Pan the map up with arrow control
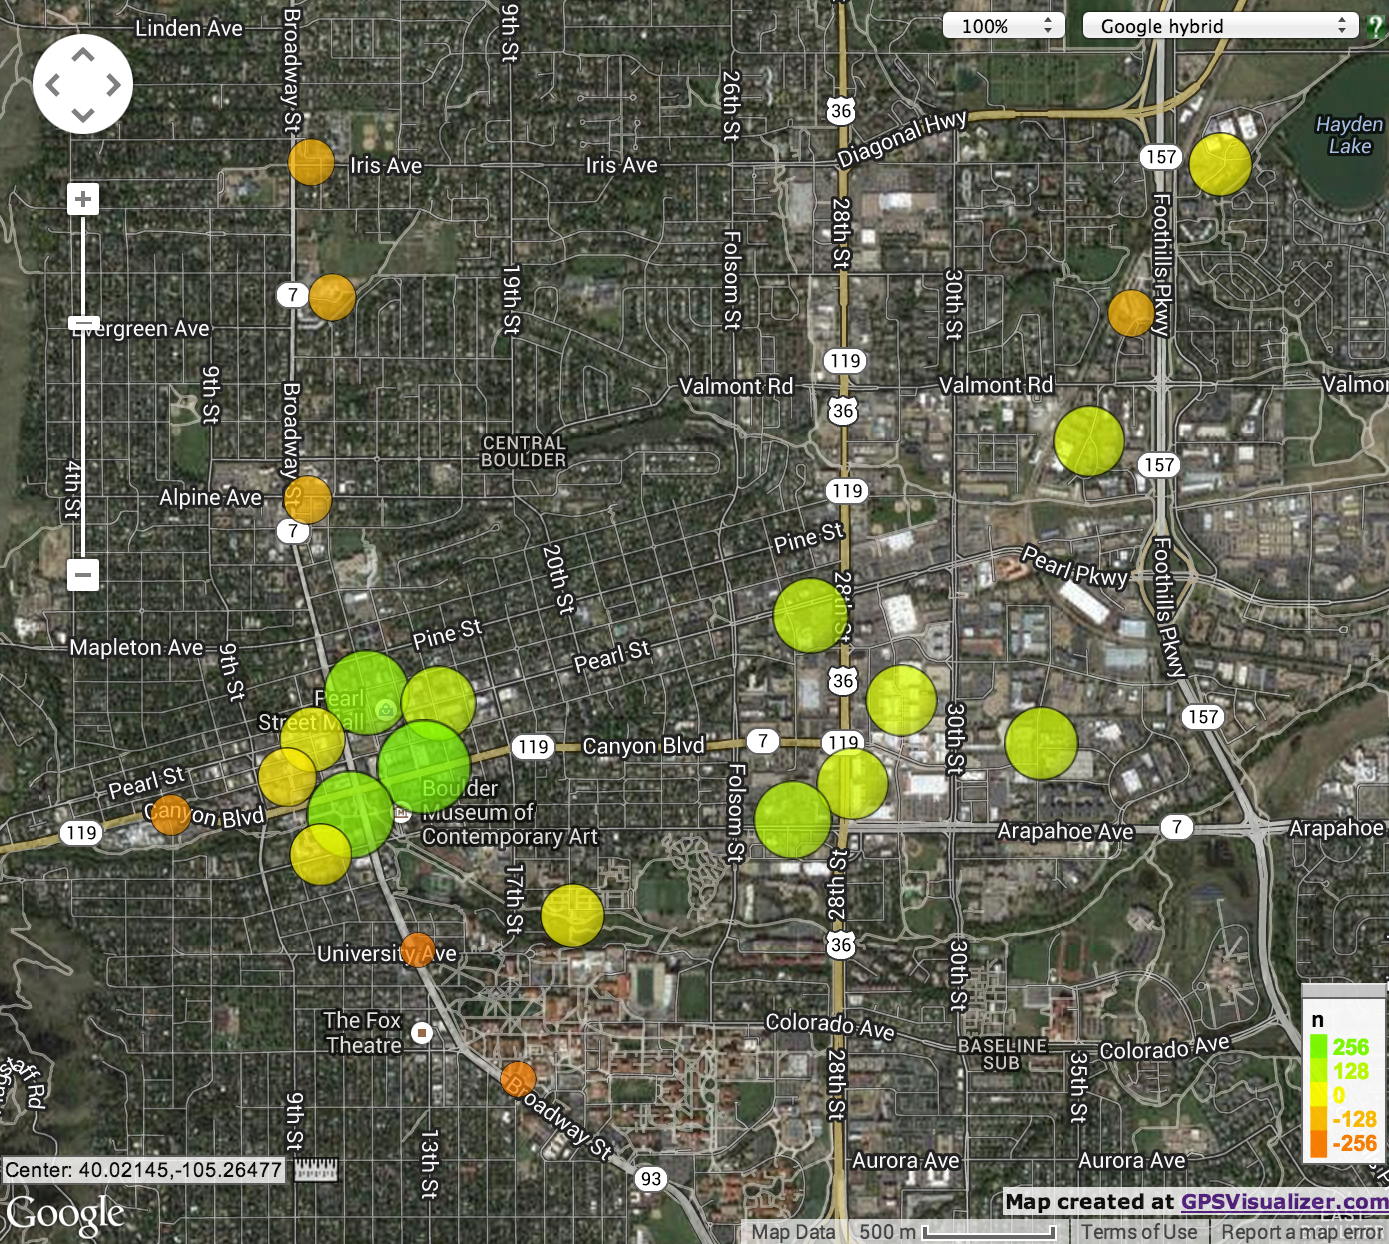Screen dimensions: 1389x1244 tap(83, 55)
